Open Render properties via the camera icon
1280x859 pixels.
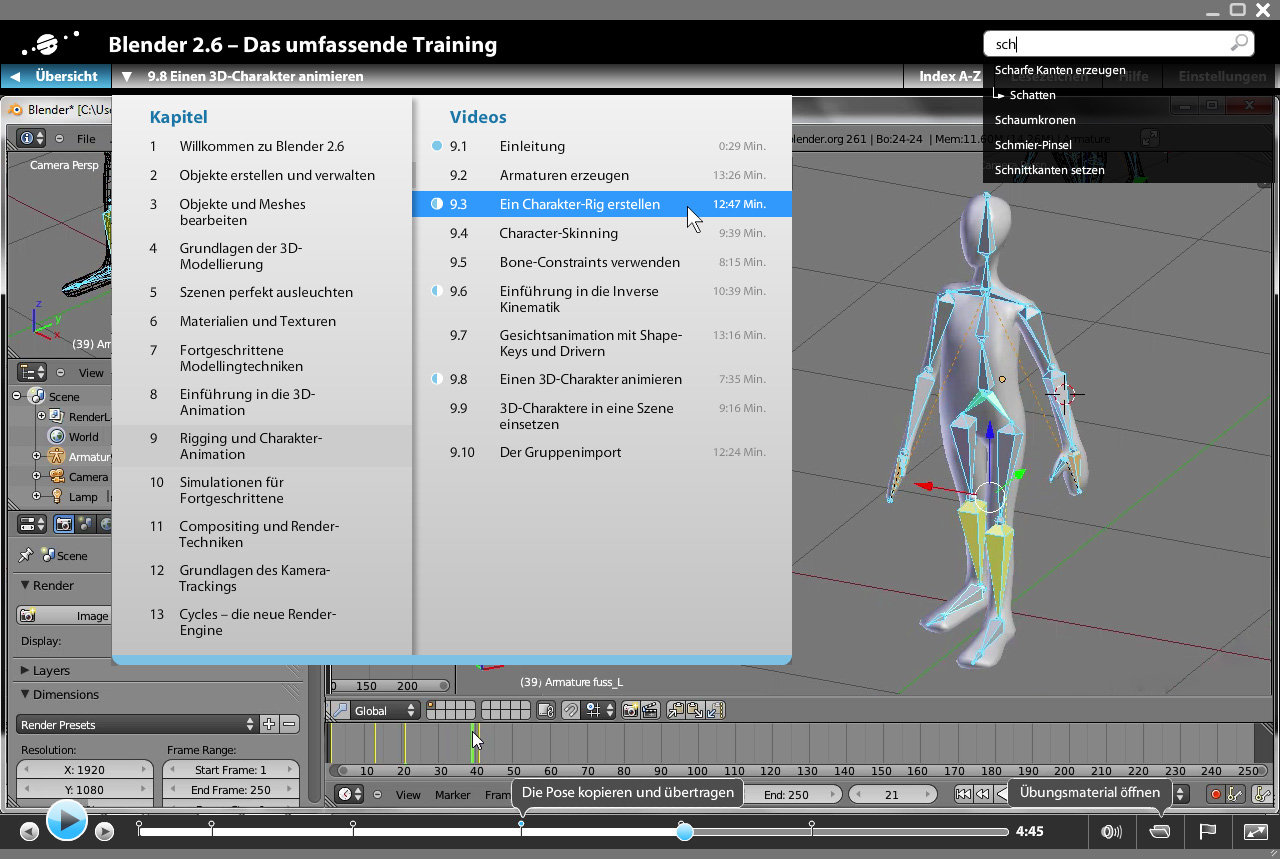[63, 523]
